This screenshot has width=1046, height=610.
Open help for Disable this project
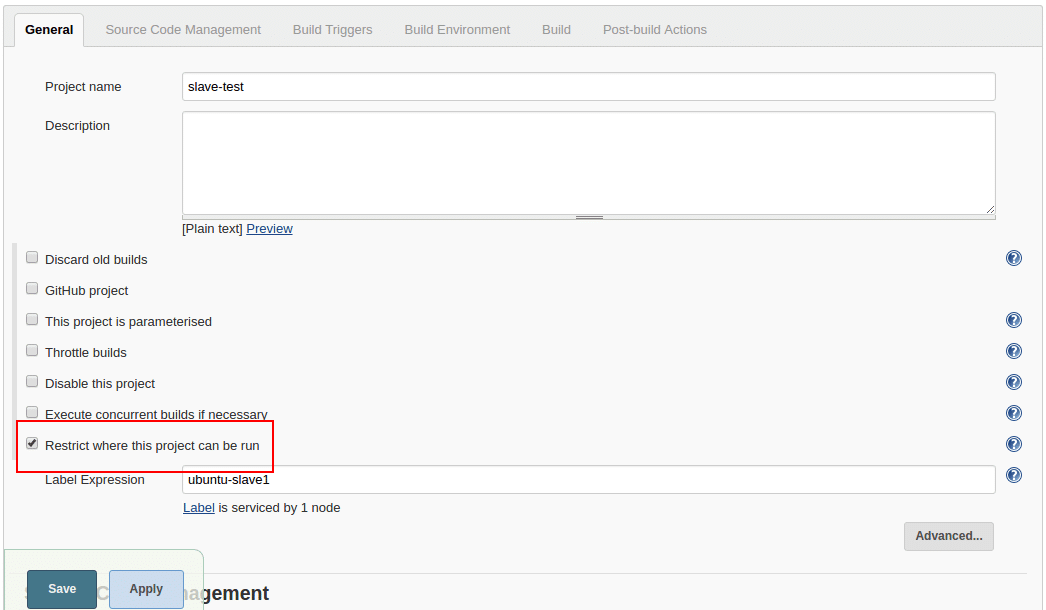[1013, 382]
